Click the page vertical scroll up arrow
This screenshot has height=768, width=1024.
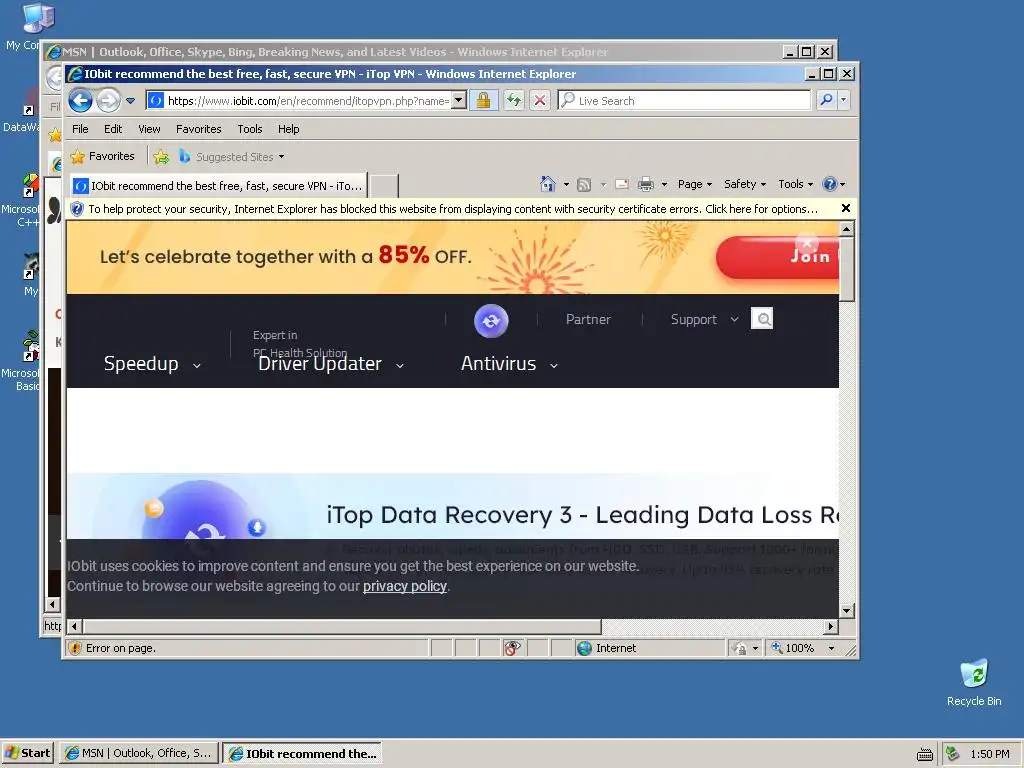point(846,229)
